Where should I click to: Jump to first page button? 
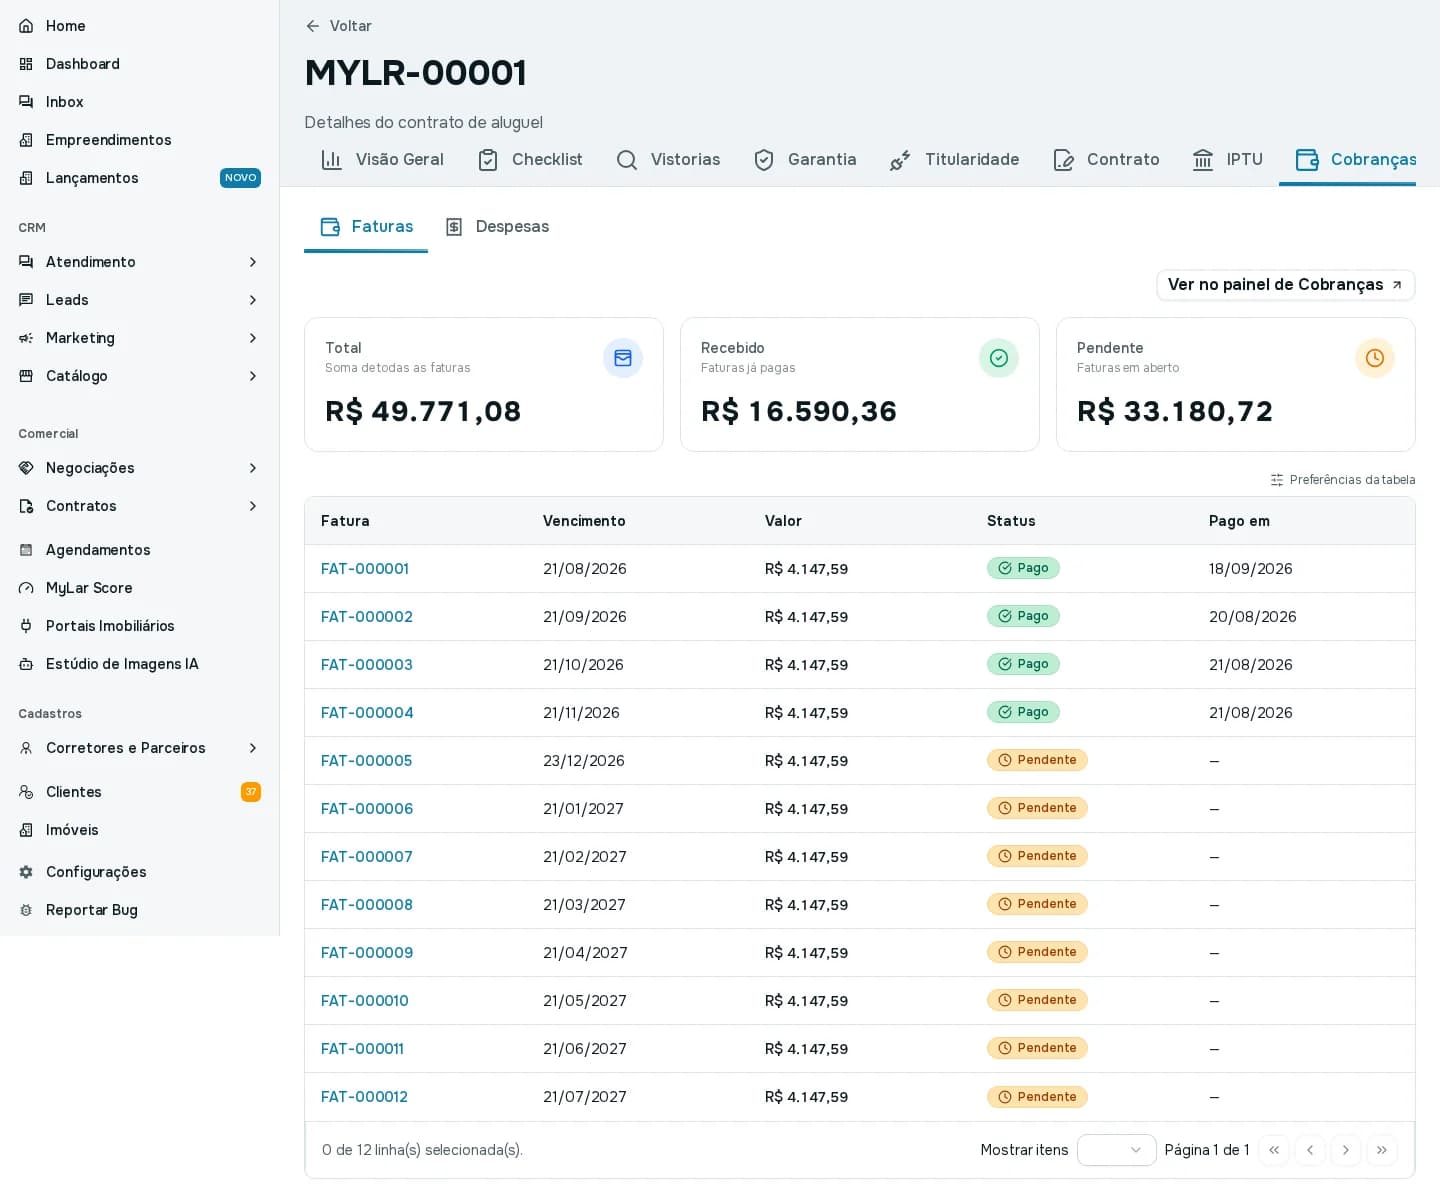pos(1274,1150)
